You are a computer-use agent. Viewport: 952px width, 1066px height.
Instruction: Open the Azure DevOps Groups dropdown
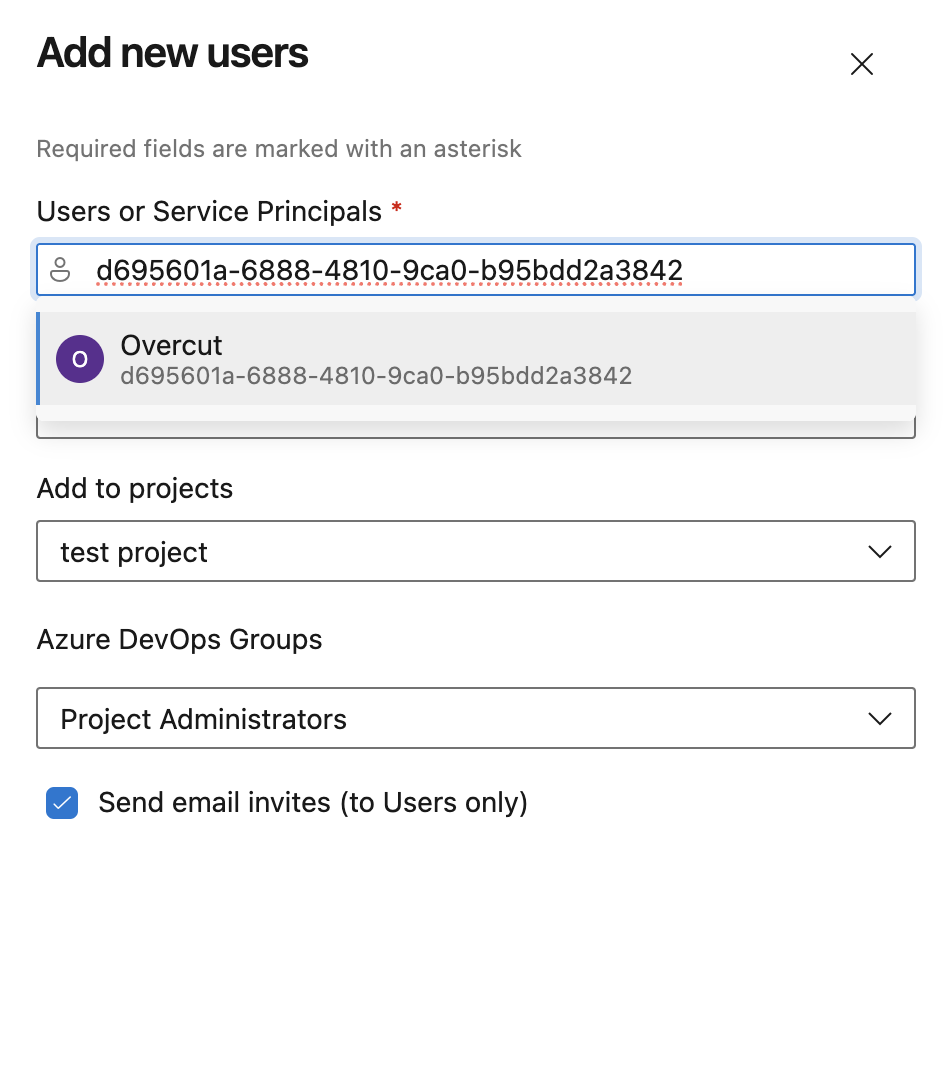click(x=476, y=718)
